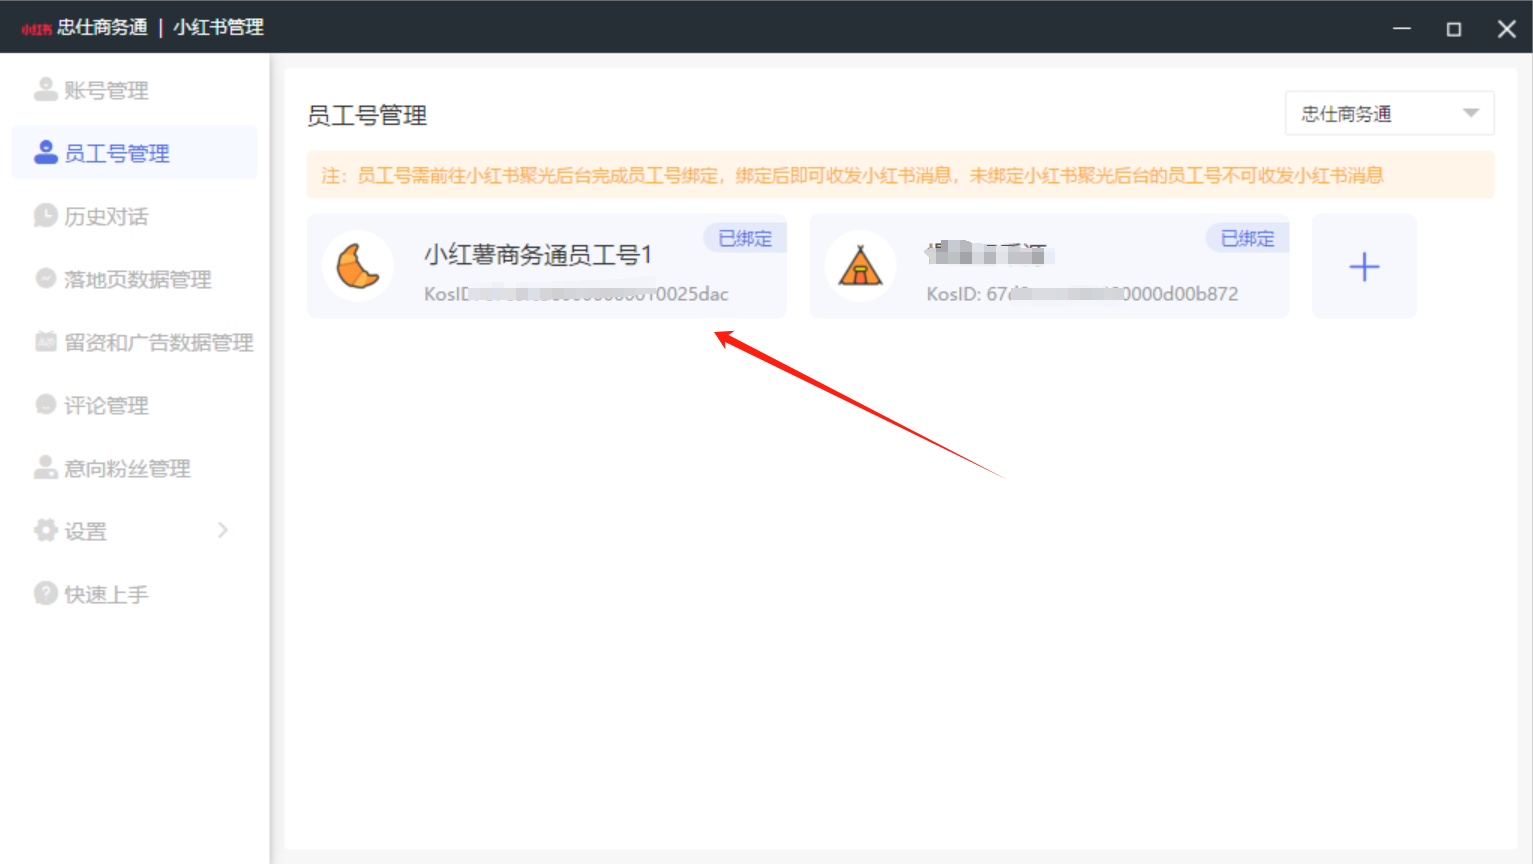Select 员工号管理 in sidebar
1533x864 pixels.
(134, 153)
